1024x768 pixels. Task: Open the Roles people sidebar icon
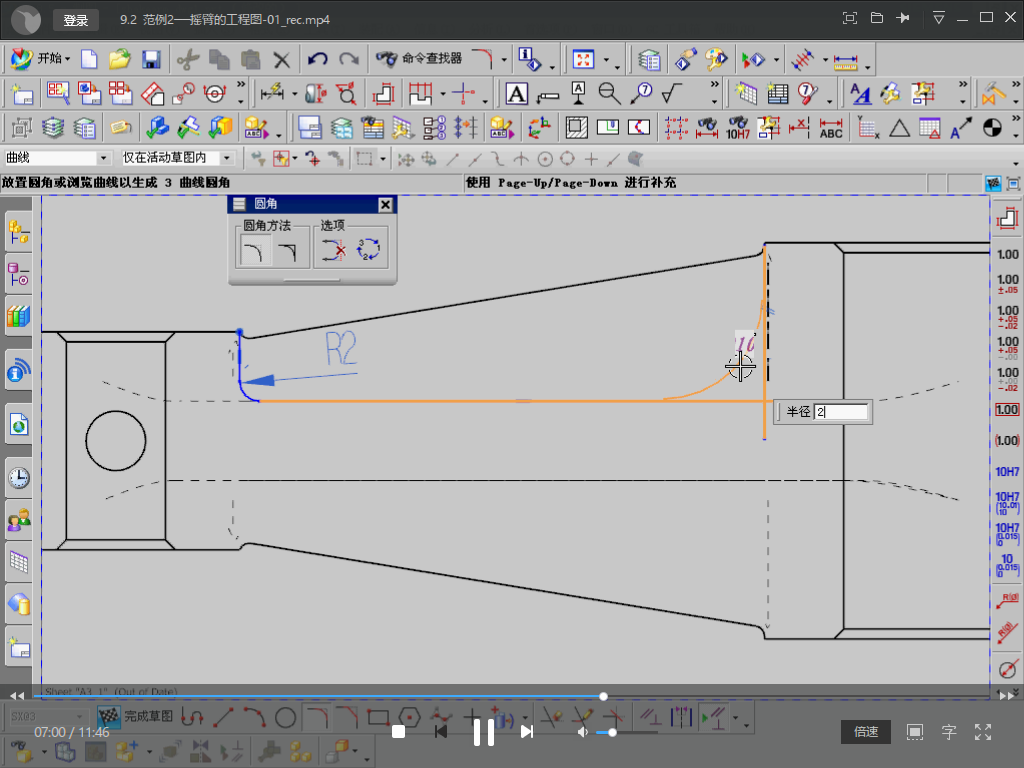tap(18, 520)
